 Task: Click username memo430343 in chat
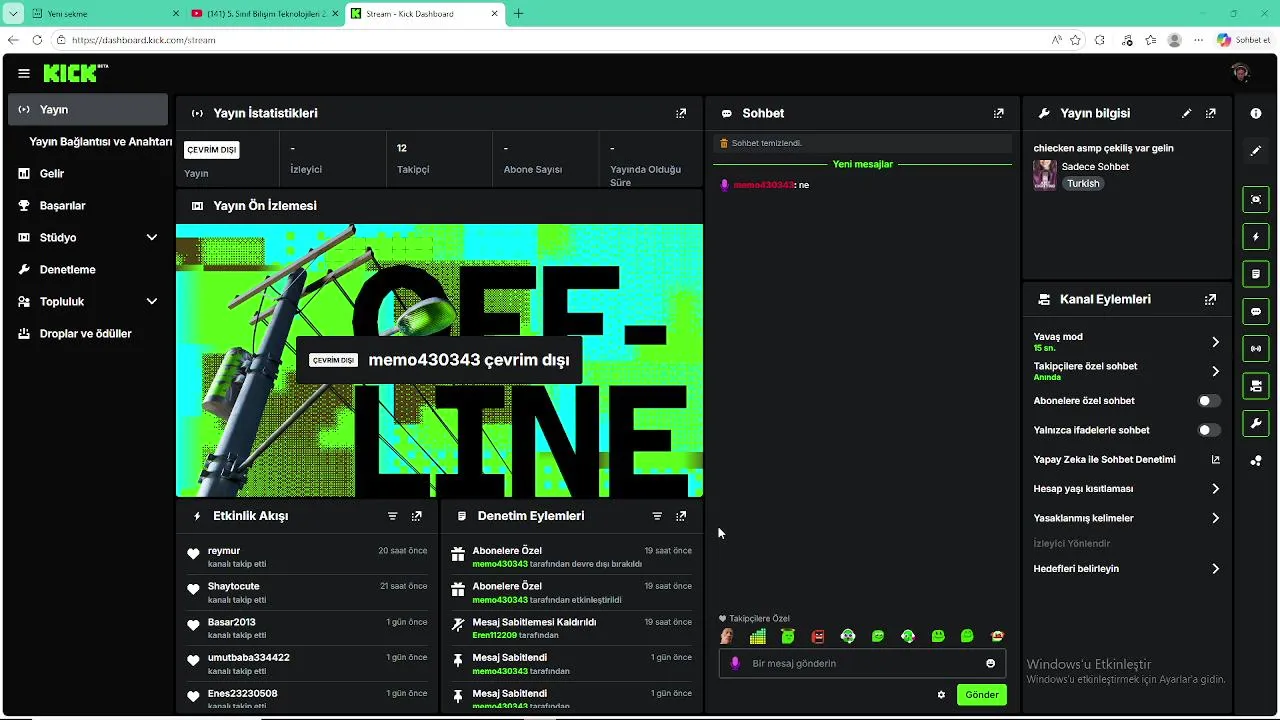tap(763, 185)
